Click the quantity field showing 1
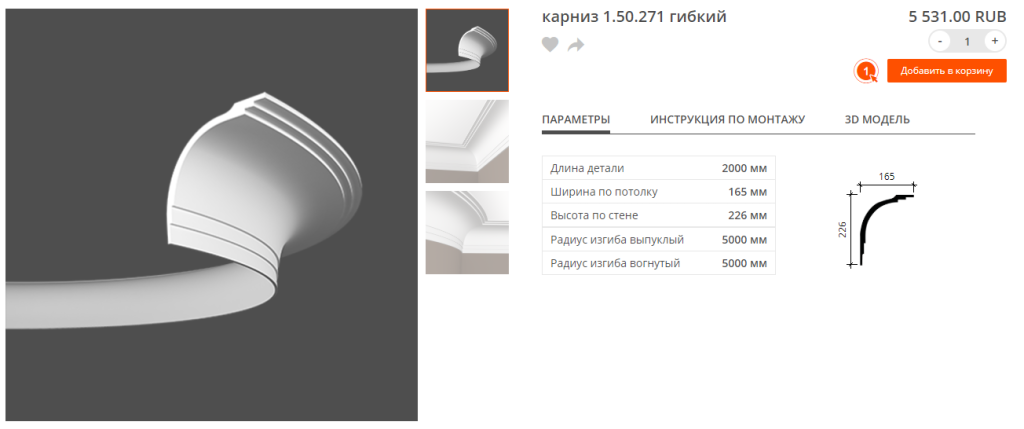Image resolution: width=1024 pixels, height=429 pixels. [x=967, y=41]
